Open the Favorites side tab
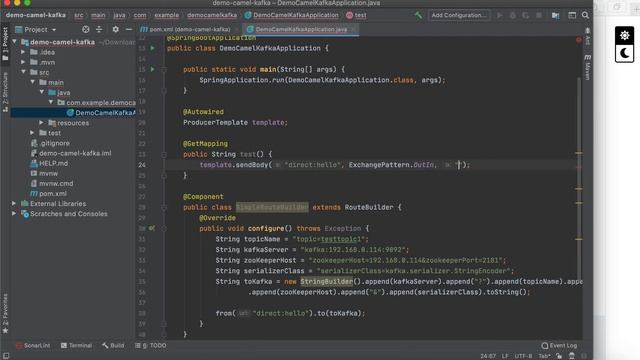640x360 pixels. [x=5, y=313]
